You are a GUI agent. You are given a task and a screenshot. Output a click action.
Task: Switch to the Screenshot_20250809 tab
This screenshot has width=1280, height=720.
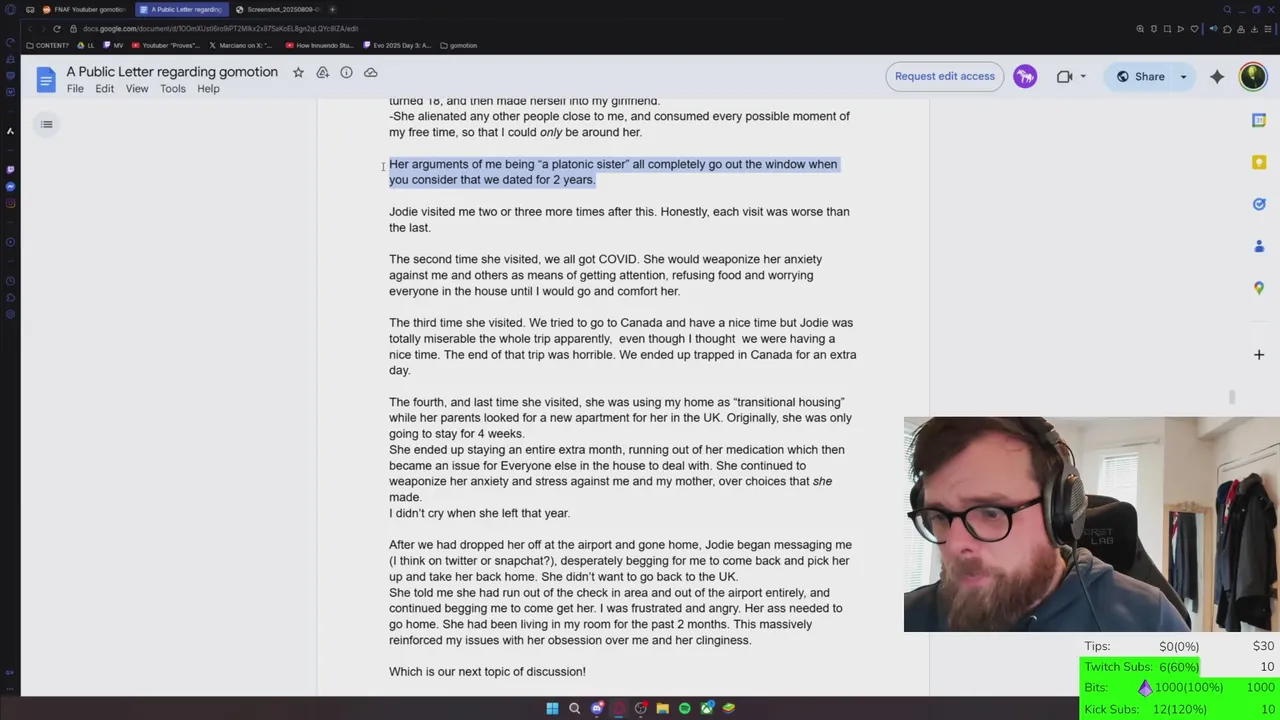(x=277, y=10)
